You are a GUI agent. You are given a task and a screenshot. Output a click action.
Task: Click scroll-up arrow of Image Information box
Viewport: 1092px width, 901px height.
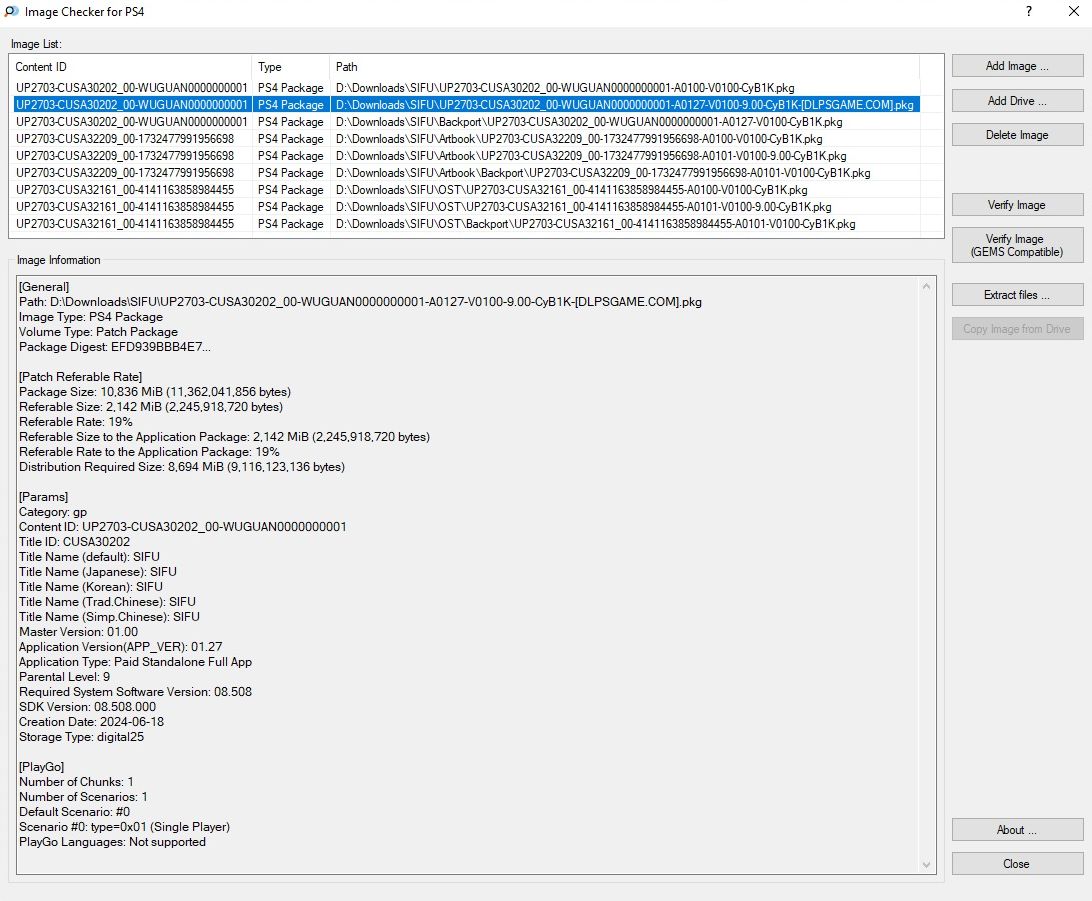coord(926,286)
